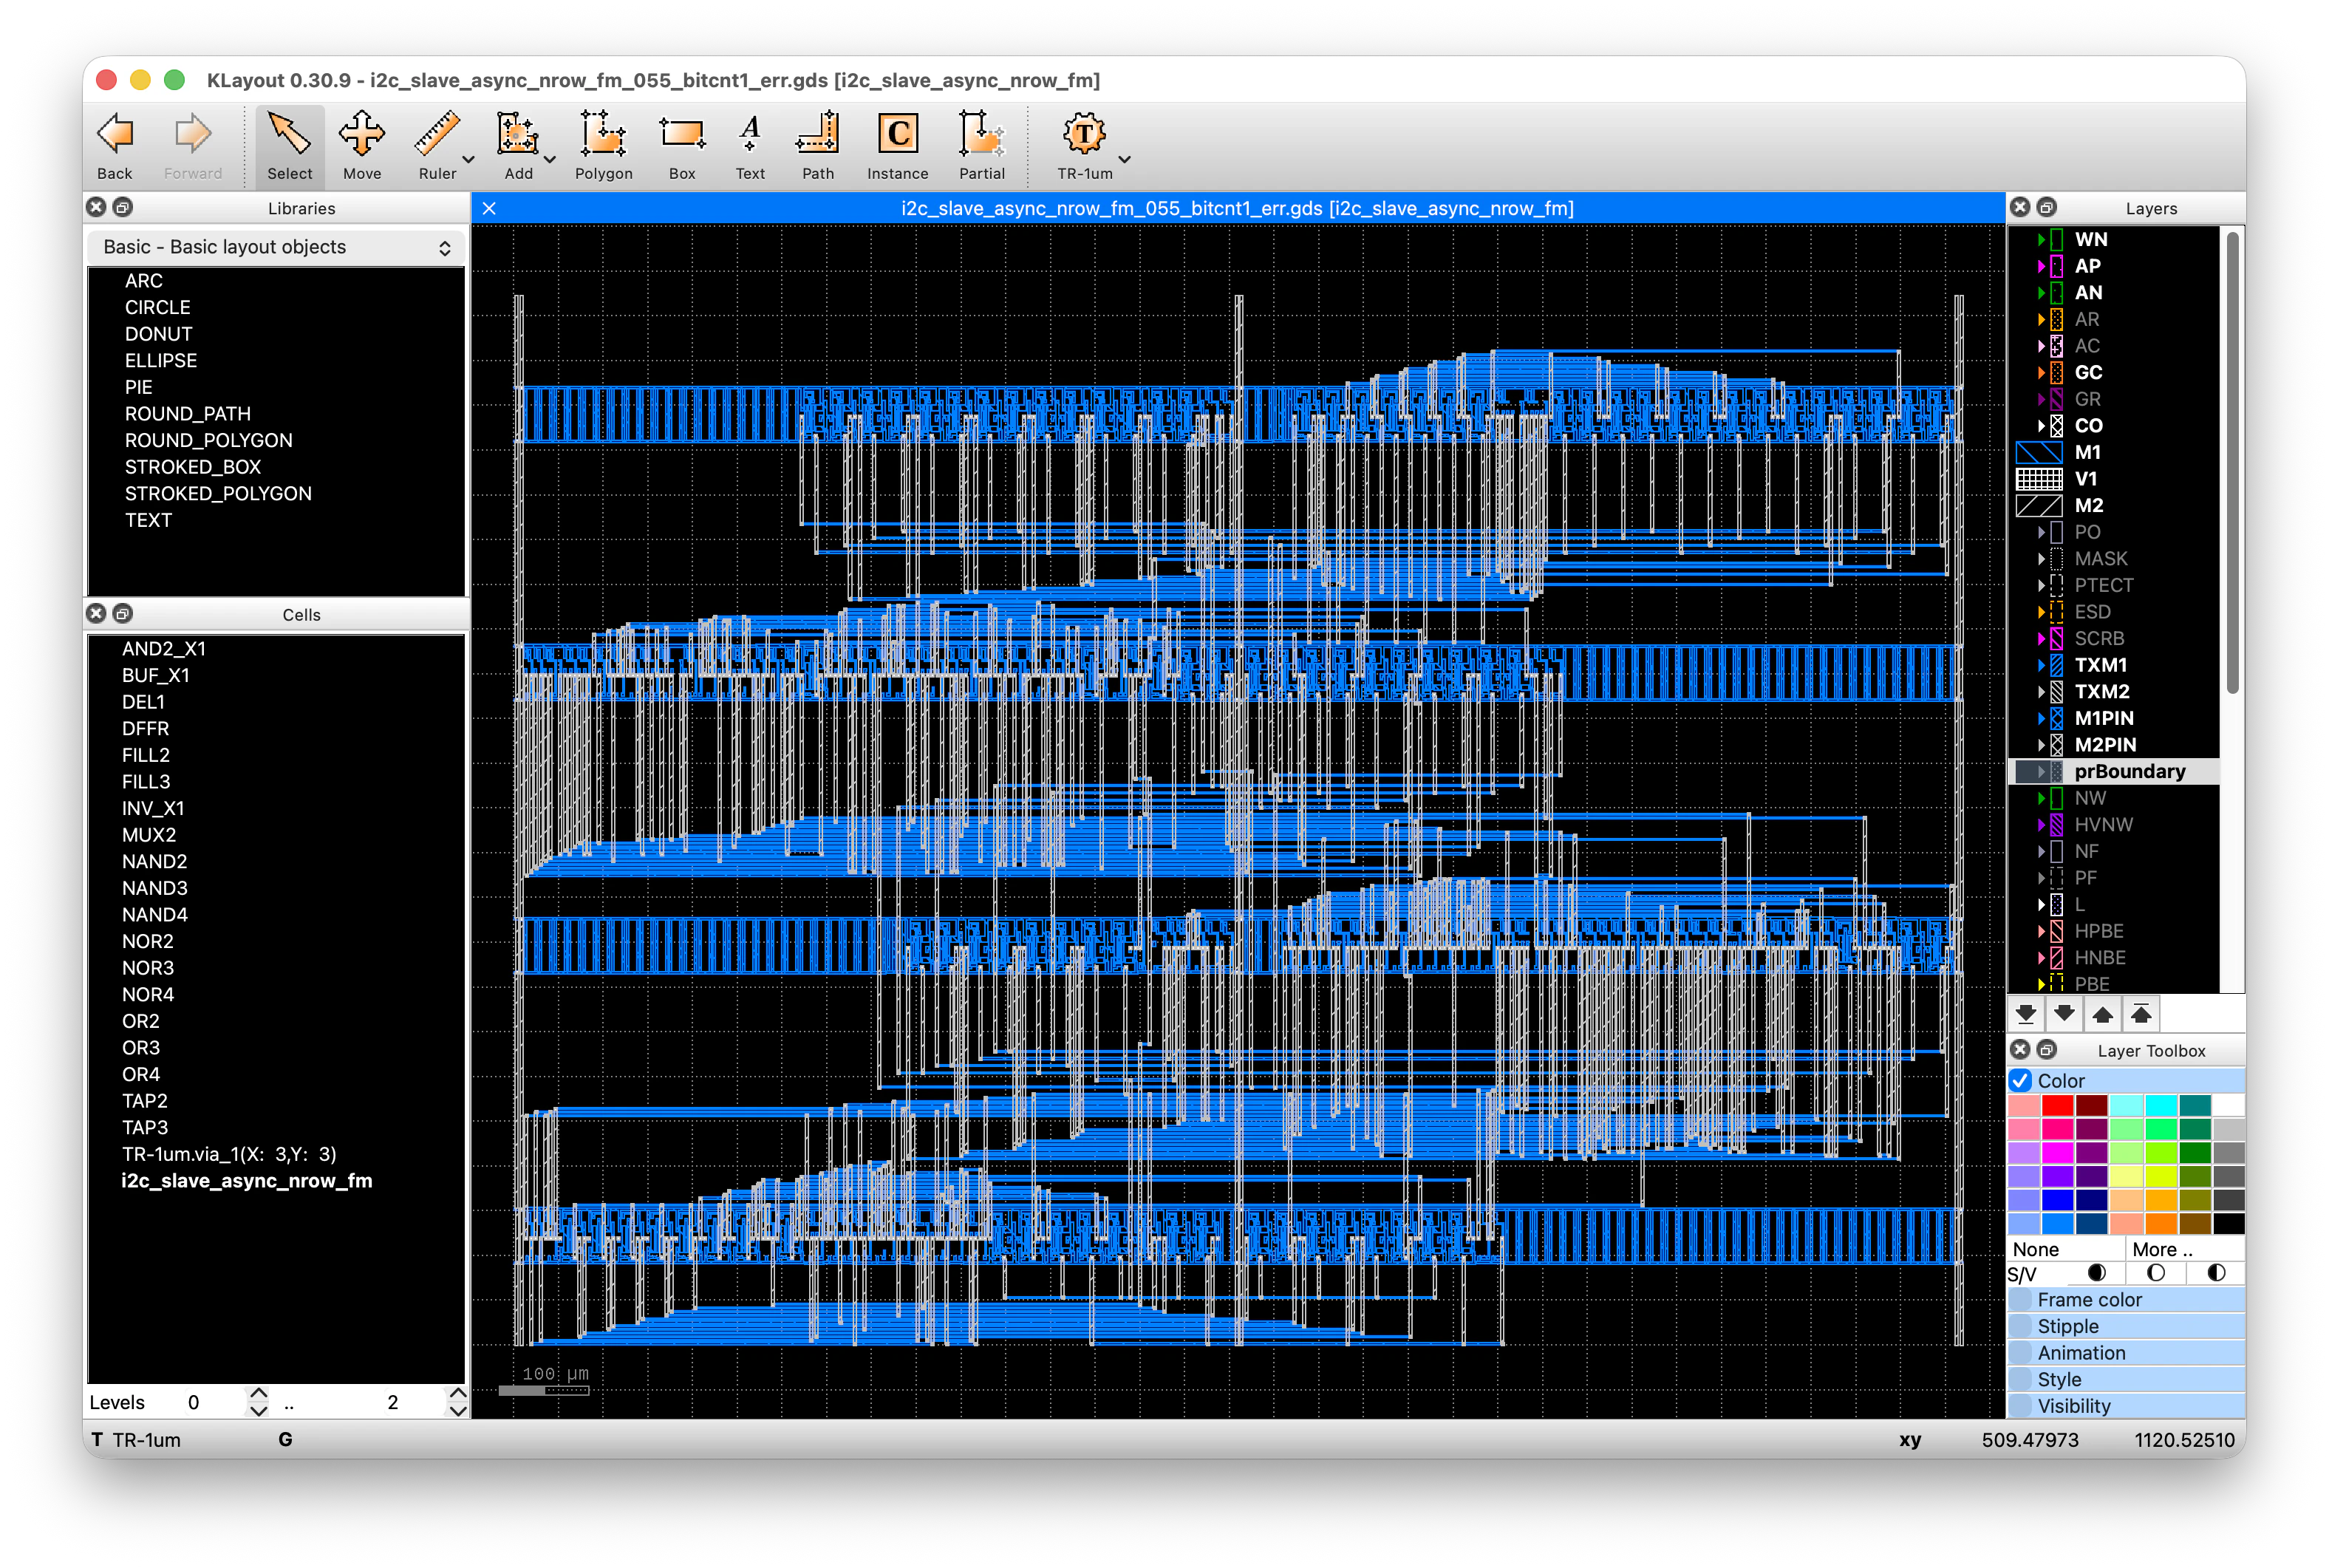Viewport: 2329px width, 1568px height.
Task: Select the Polygon drawing tool
Action: (603, 146)
